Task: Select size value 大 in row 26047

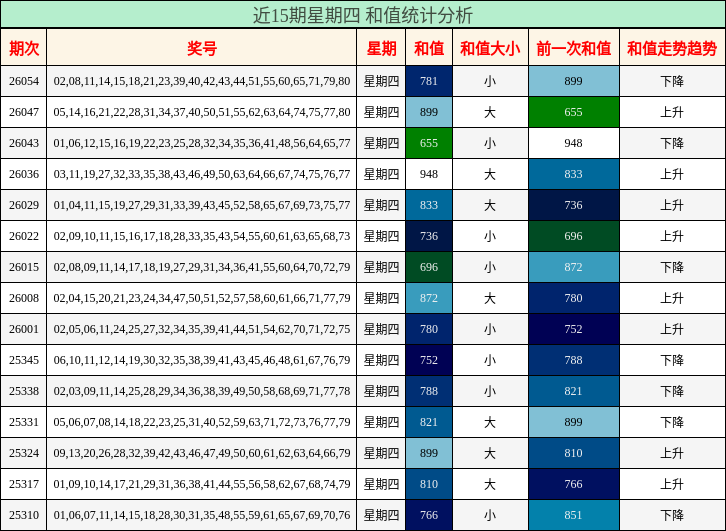Action: (490, 112)
